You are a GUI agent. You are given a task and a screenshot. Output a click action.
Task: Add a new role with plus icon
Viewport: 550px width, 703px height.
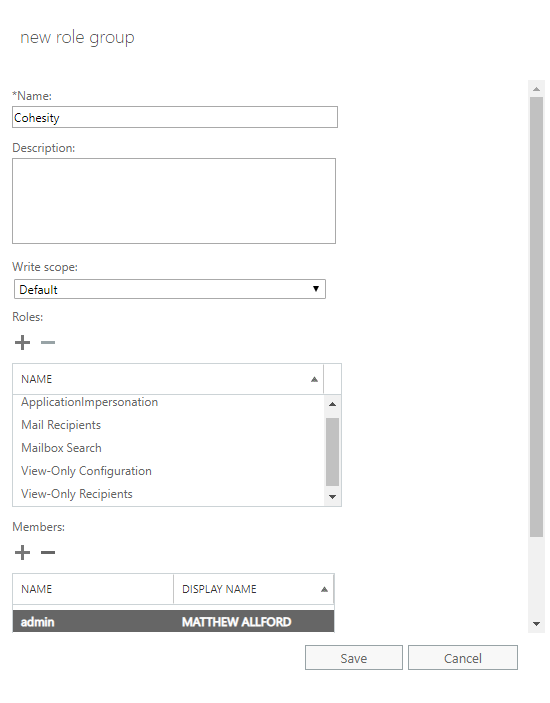(22, 343)
